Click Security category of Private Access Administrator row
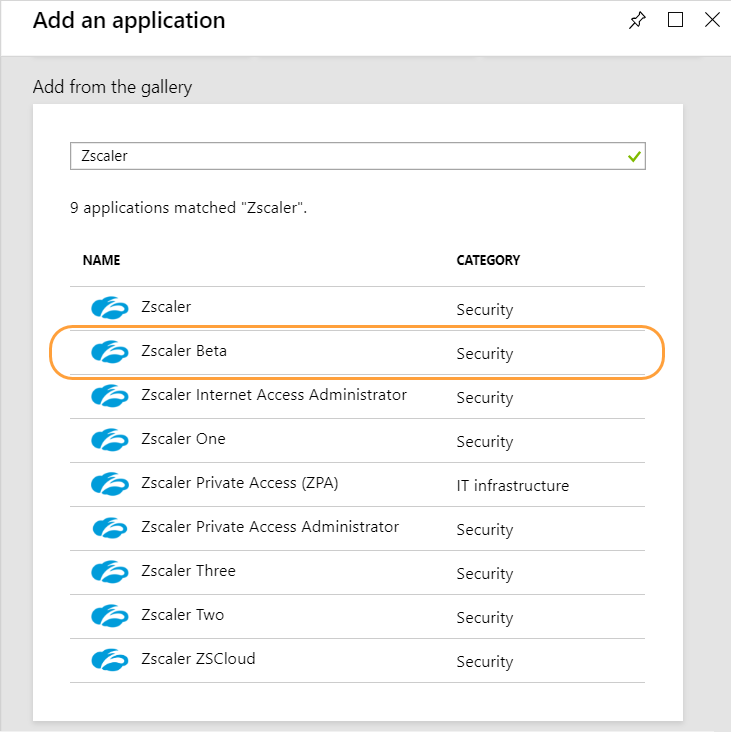Screen dimensions: 731x732 485,530
